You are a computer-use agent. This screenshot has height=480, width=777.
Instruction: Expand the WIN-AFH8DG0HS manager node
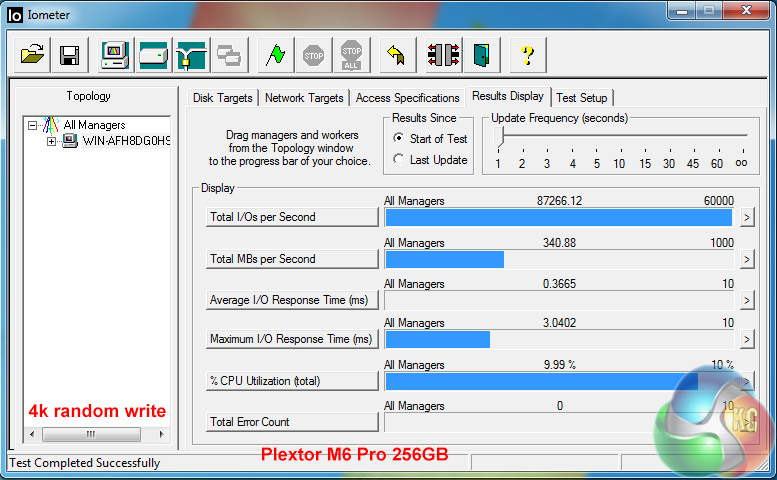coord(51,142)
